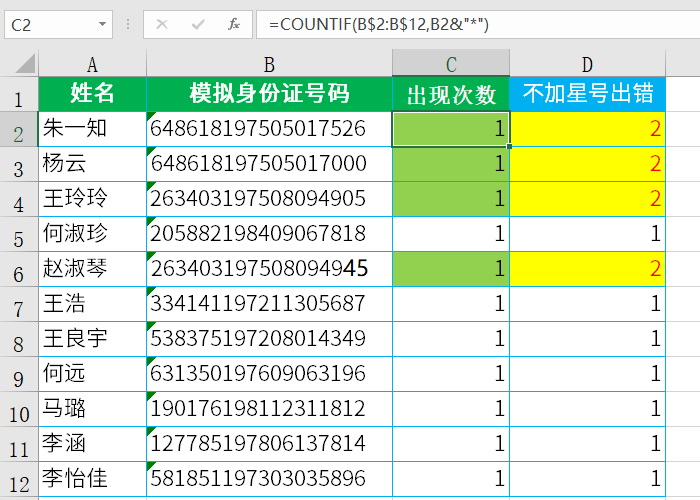
Task: Select the cell containing 赵淑琴
Action: pyautogui.click(x=92, y=269)
